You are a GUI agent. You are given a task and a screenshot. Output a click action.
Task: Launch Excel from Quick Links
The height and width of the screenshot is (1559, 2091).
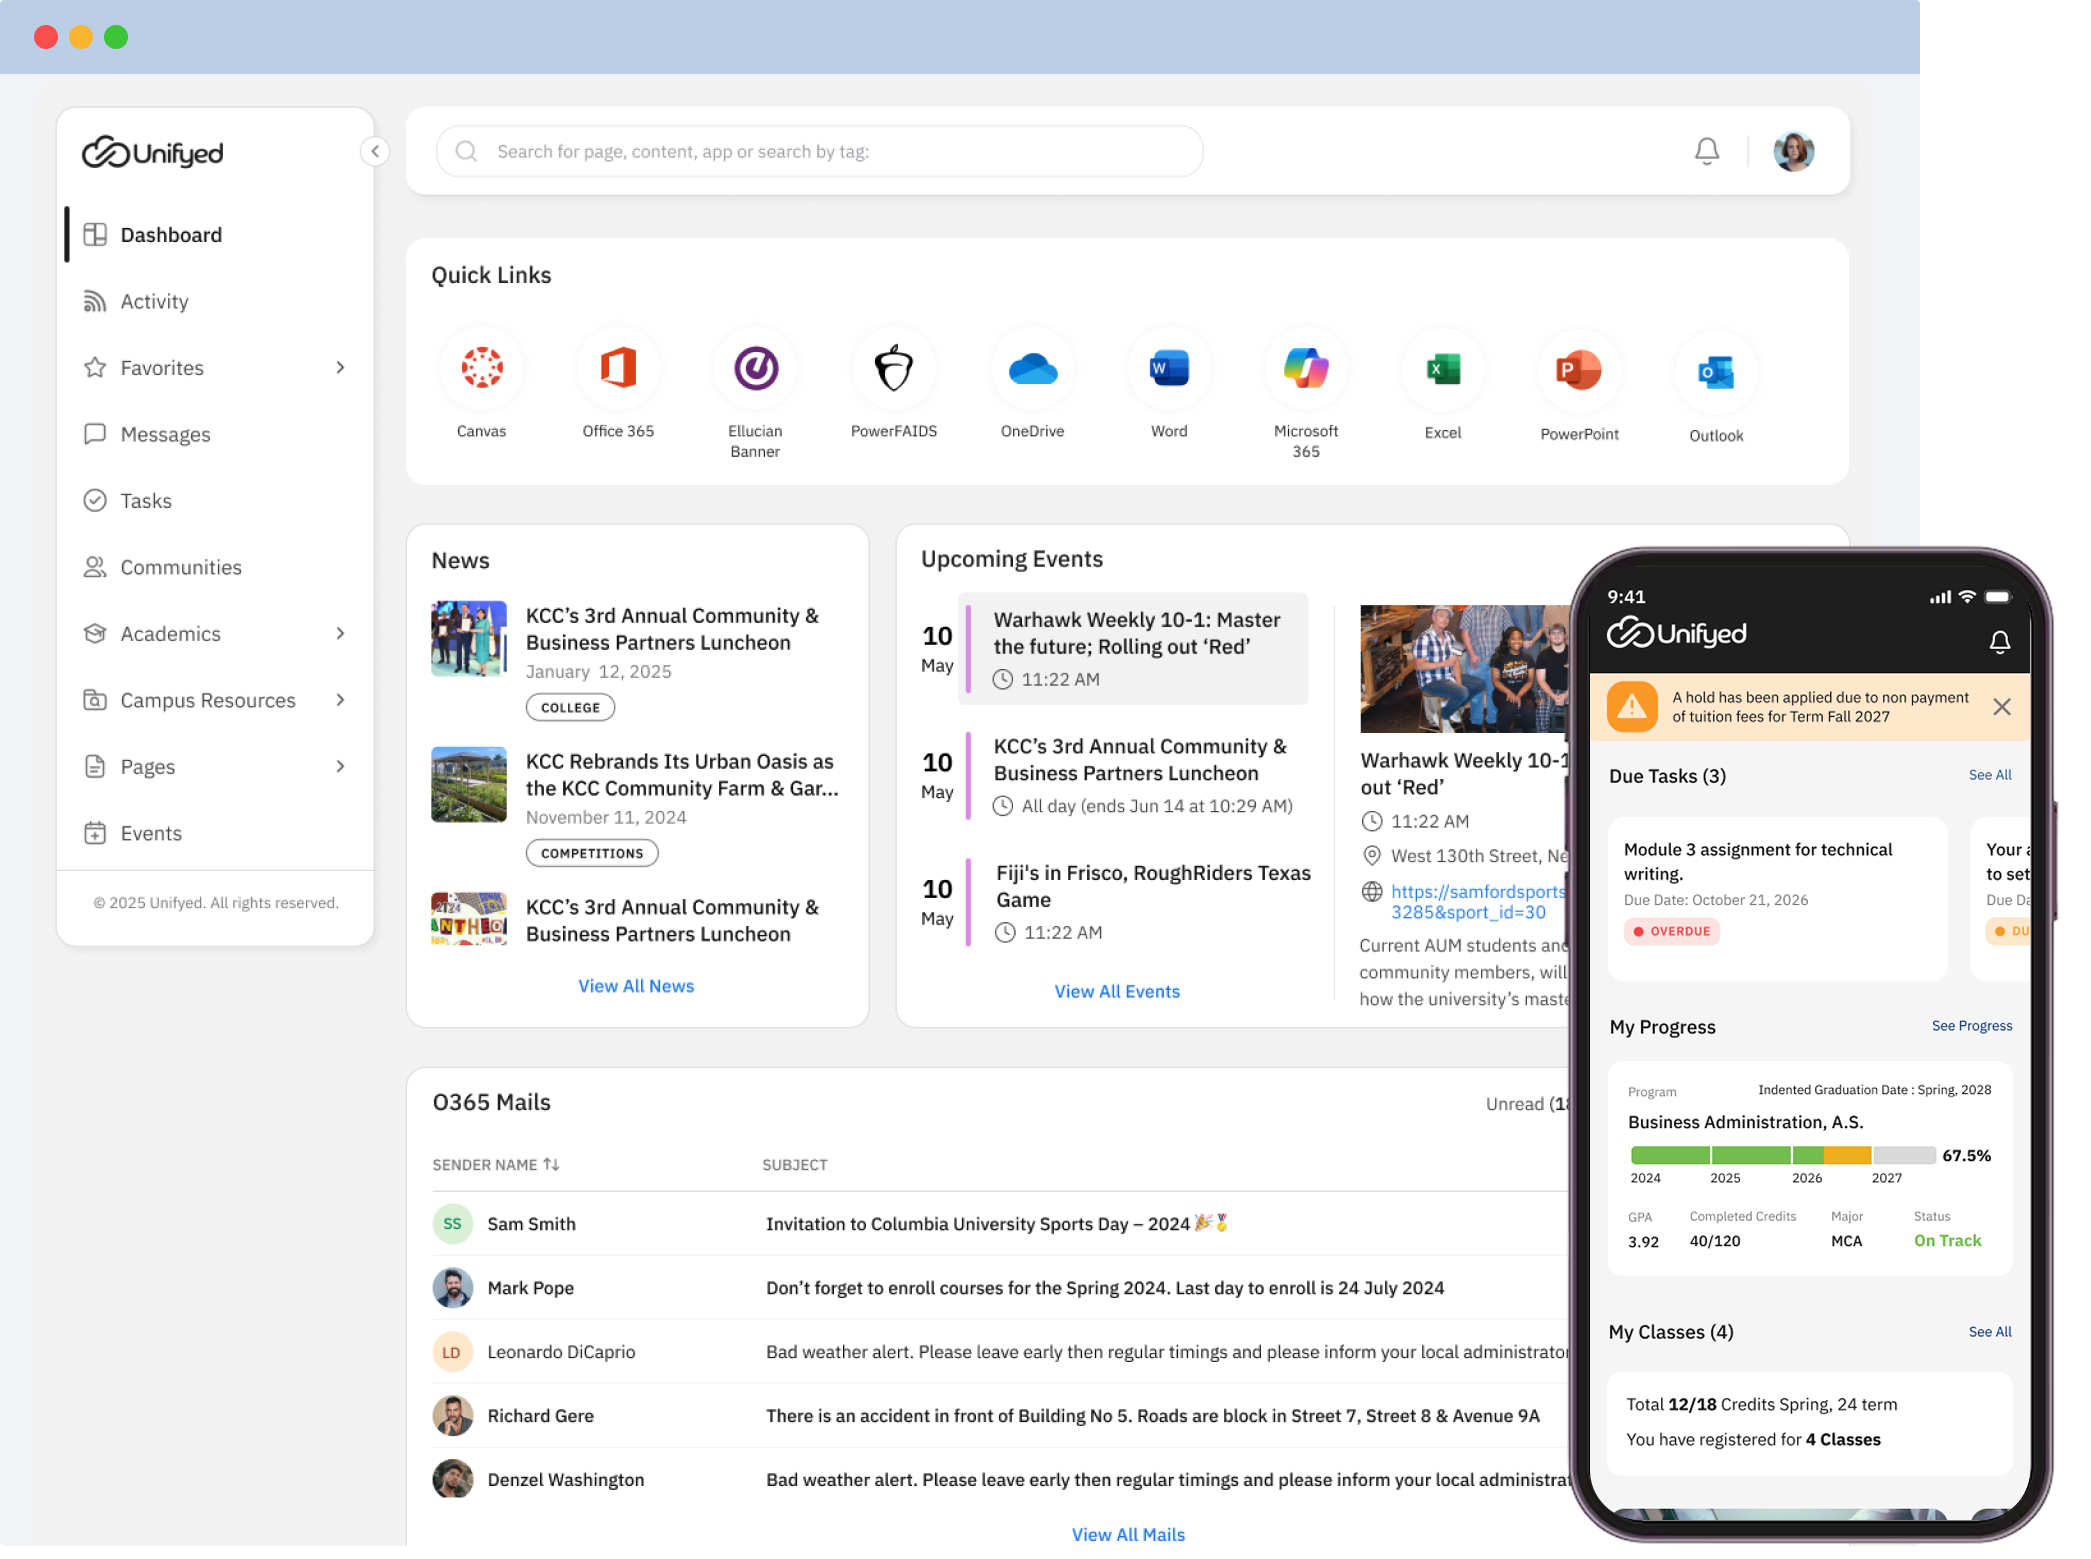pyautogui.click(x=1443, y=370)
